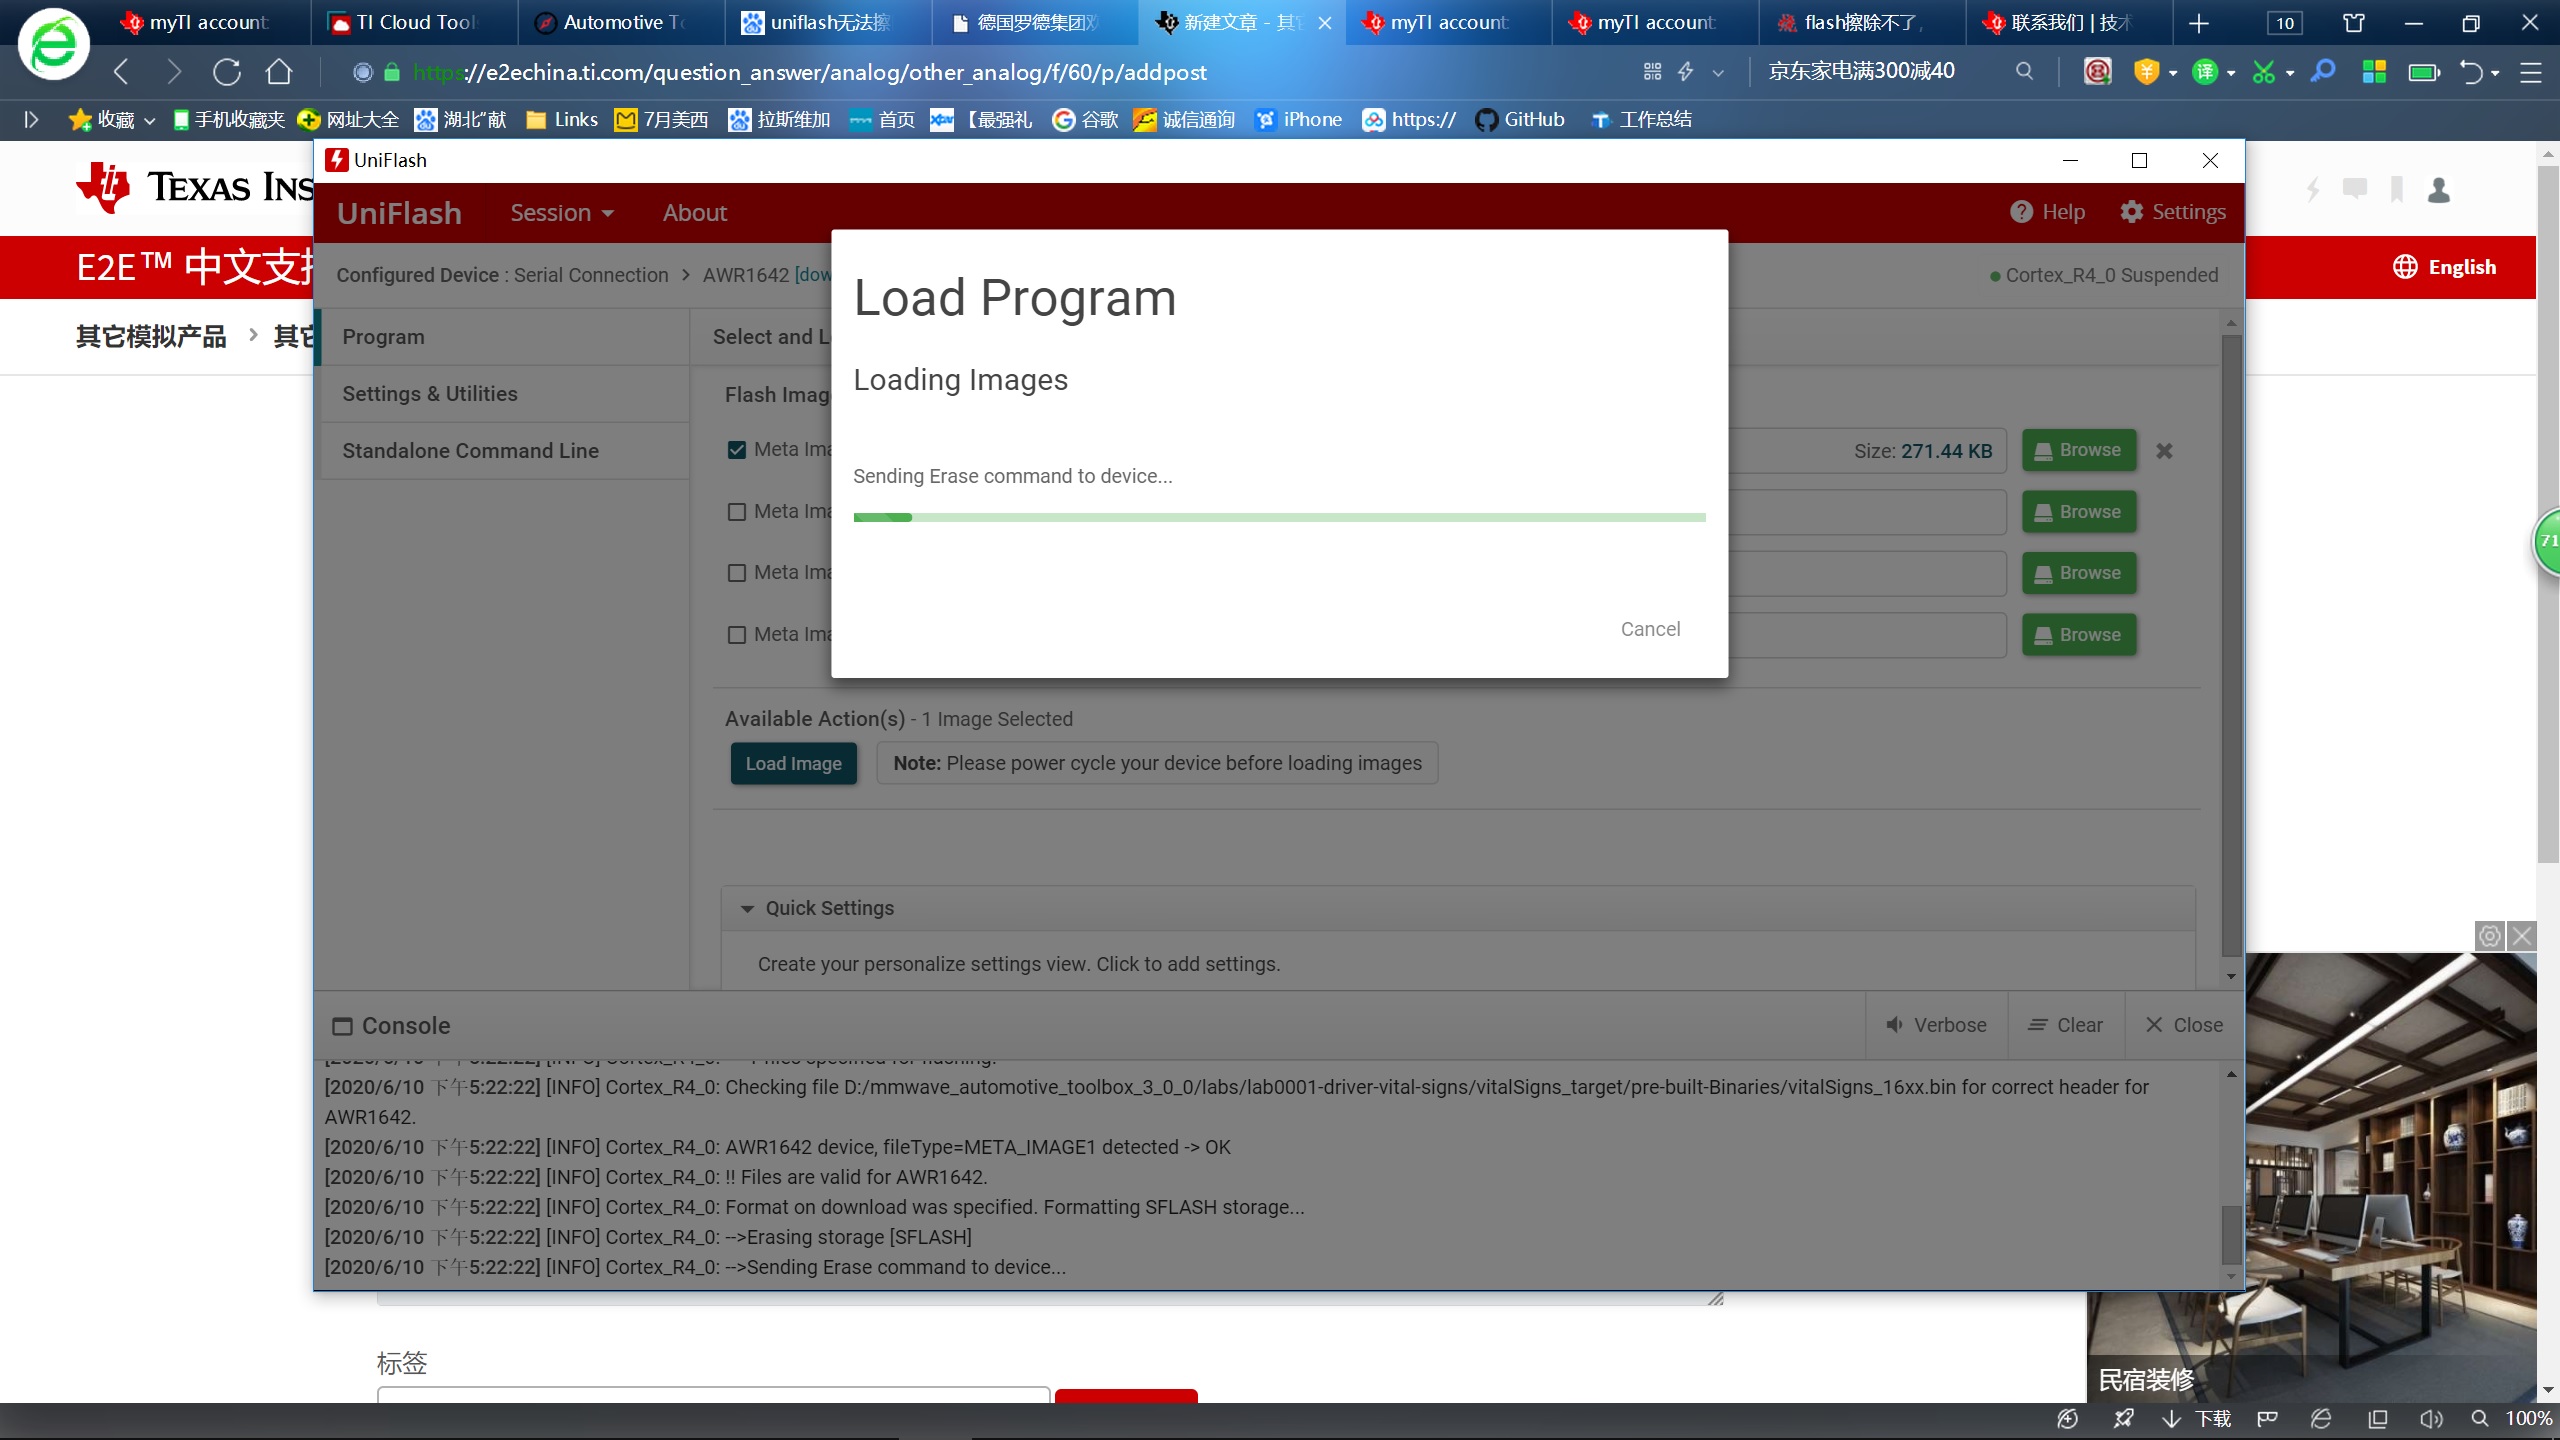Open the About menu in UniFlash
Viewport: 2560px width, 1440px height.
point(694,213)
